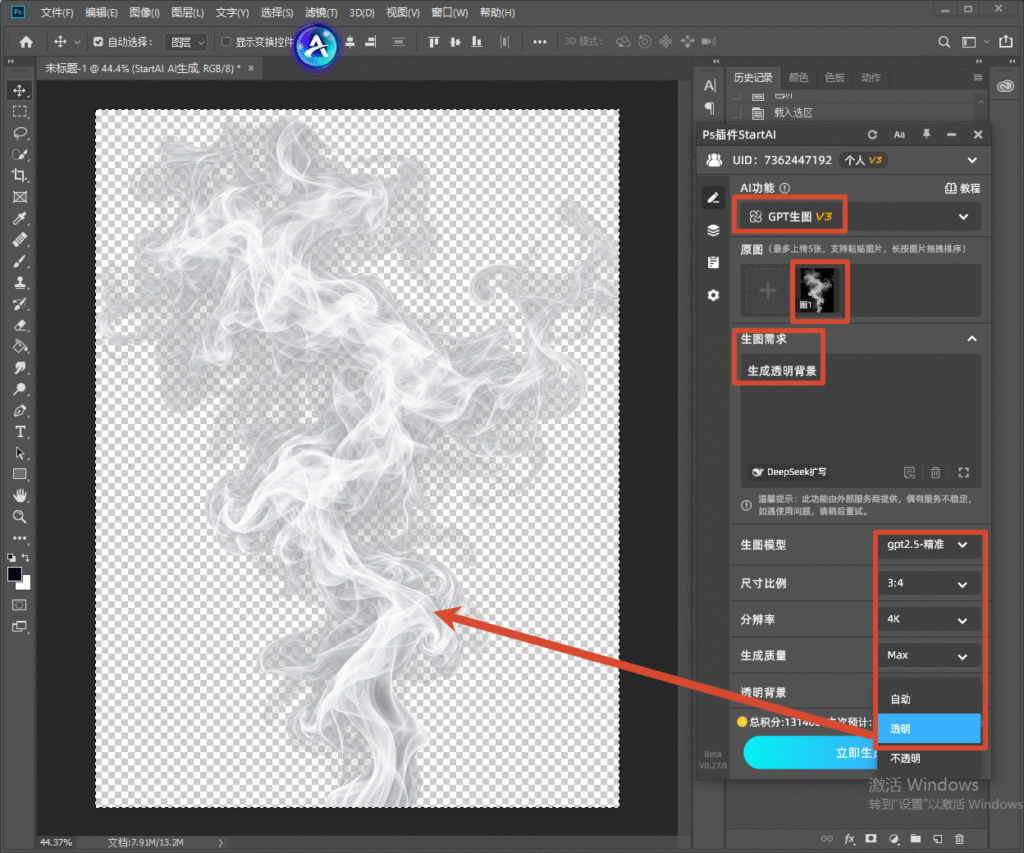Open the 窗口(W) menu
Viewport: 1024px width, 853px height.
pyautogui.click(x=449, y=12)
